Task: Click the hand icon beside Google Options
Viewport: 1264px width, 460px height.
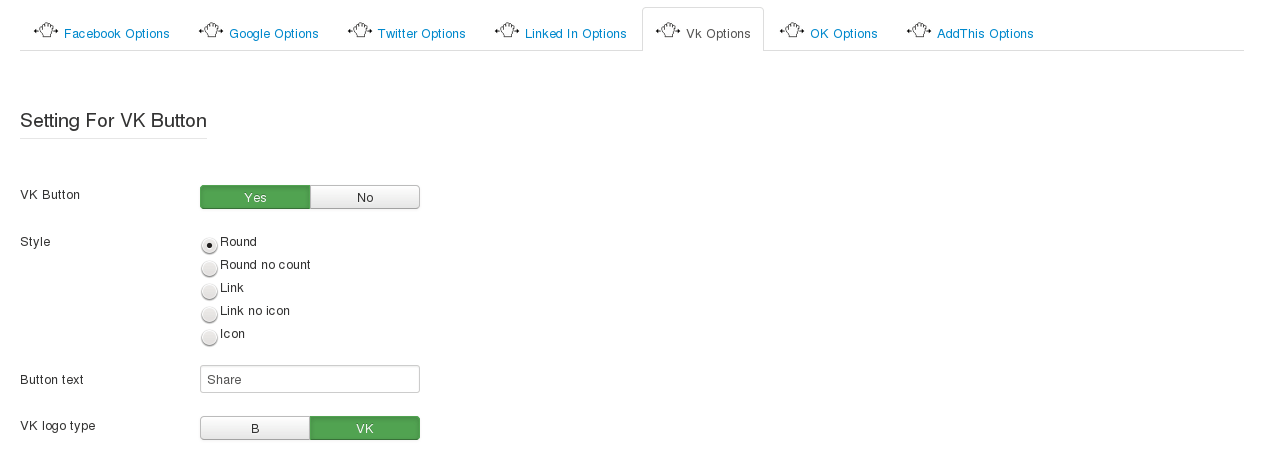Action: coord(212,30)
